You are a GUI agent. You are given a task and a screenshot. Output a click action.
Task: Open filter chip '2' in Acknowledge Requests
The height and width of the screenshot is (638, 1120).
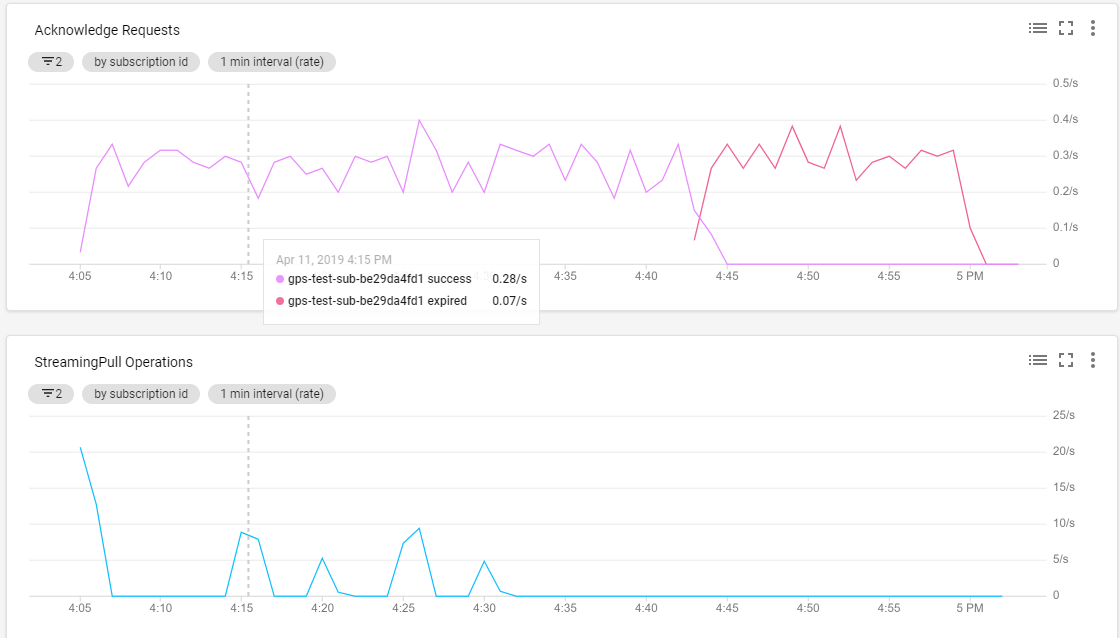click(x=51, y=62)
